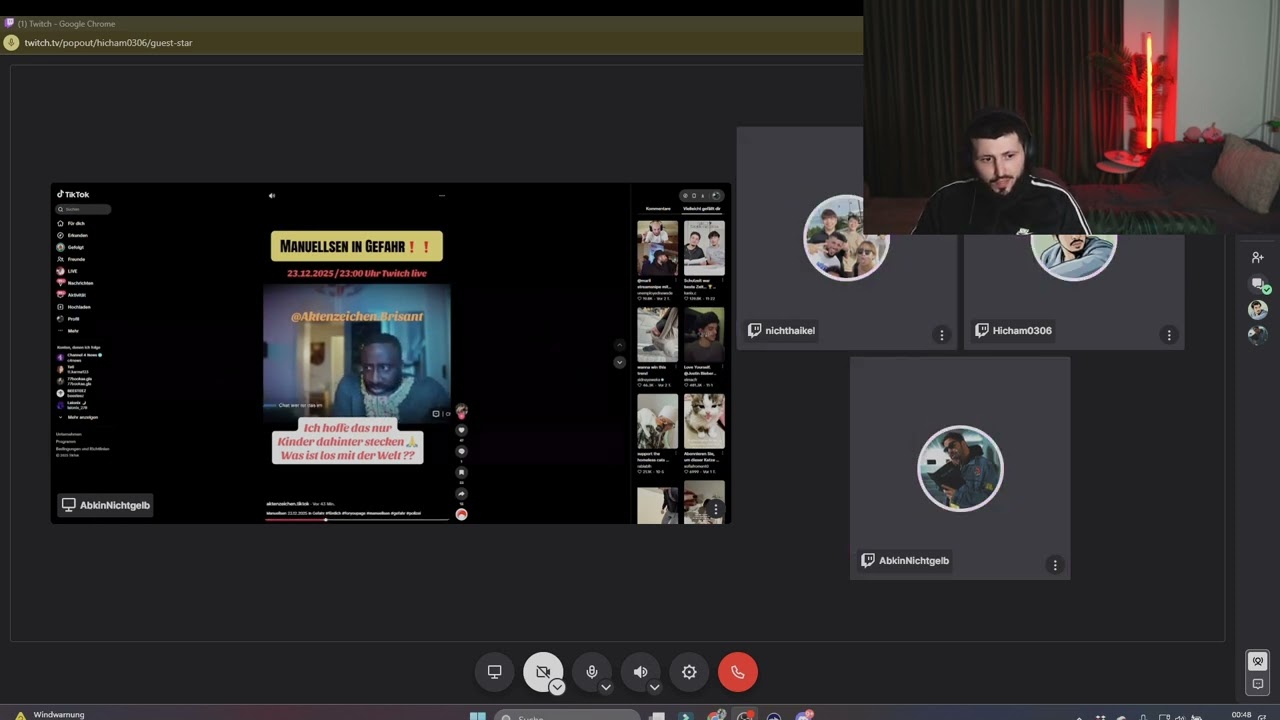Open the Windows Start menu
This screenshot has width=1280, height=720.
pyautogui.click(x=478, y=716)
